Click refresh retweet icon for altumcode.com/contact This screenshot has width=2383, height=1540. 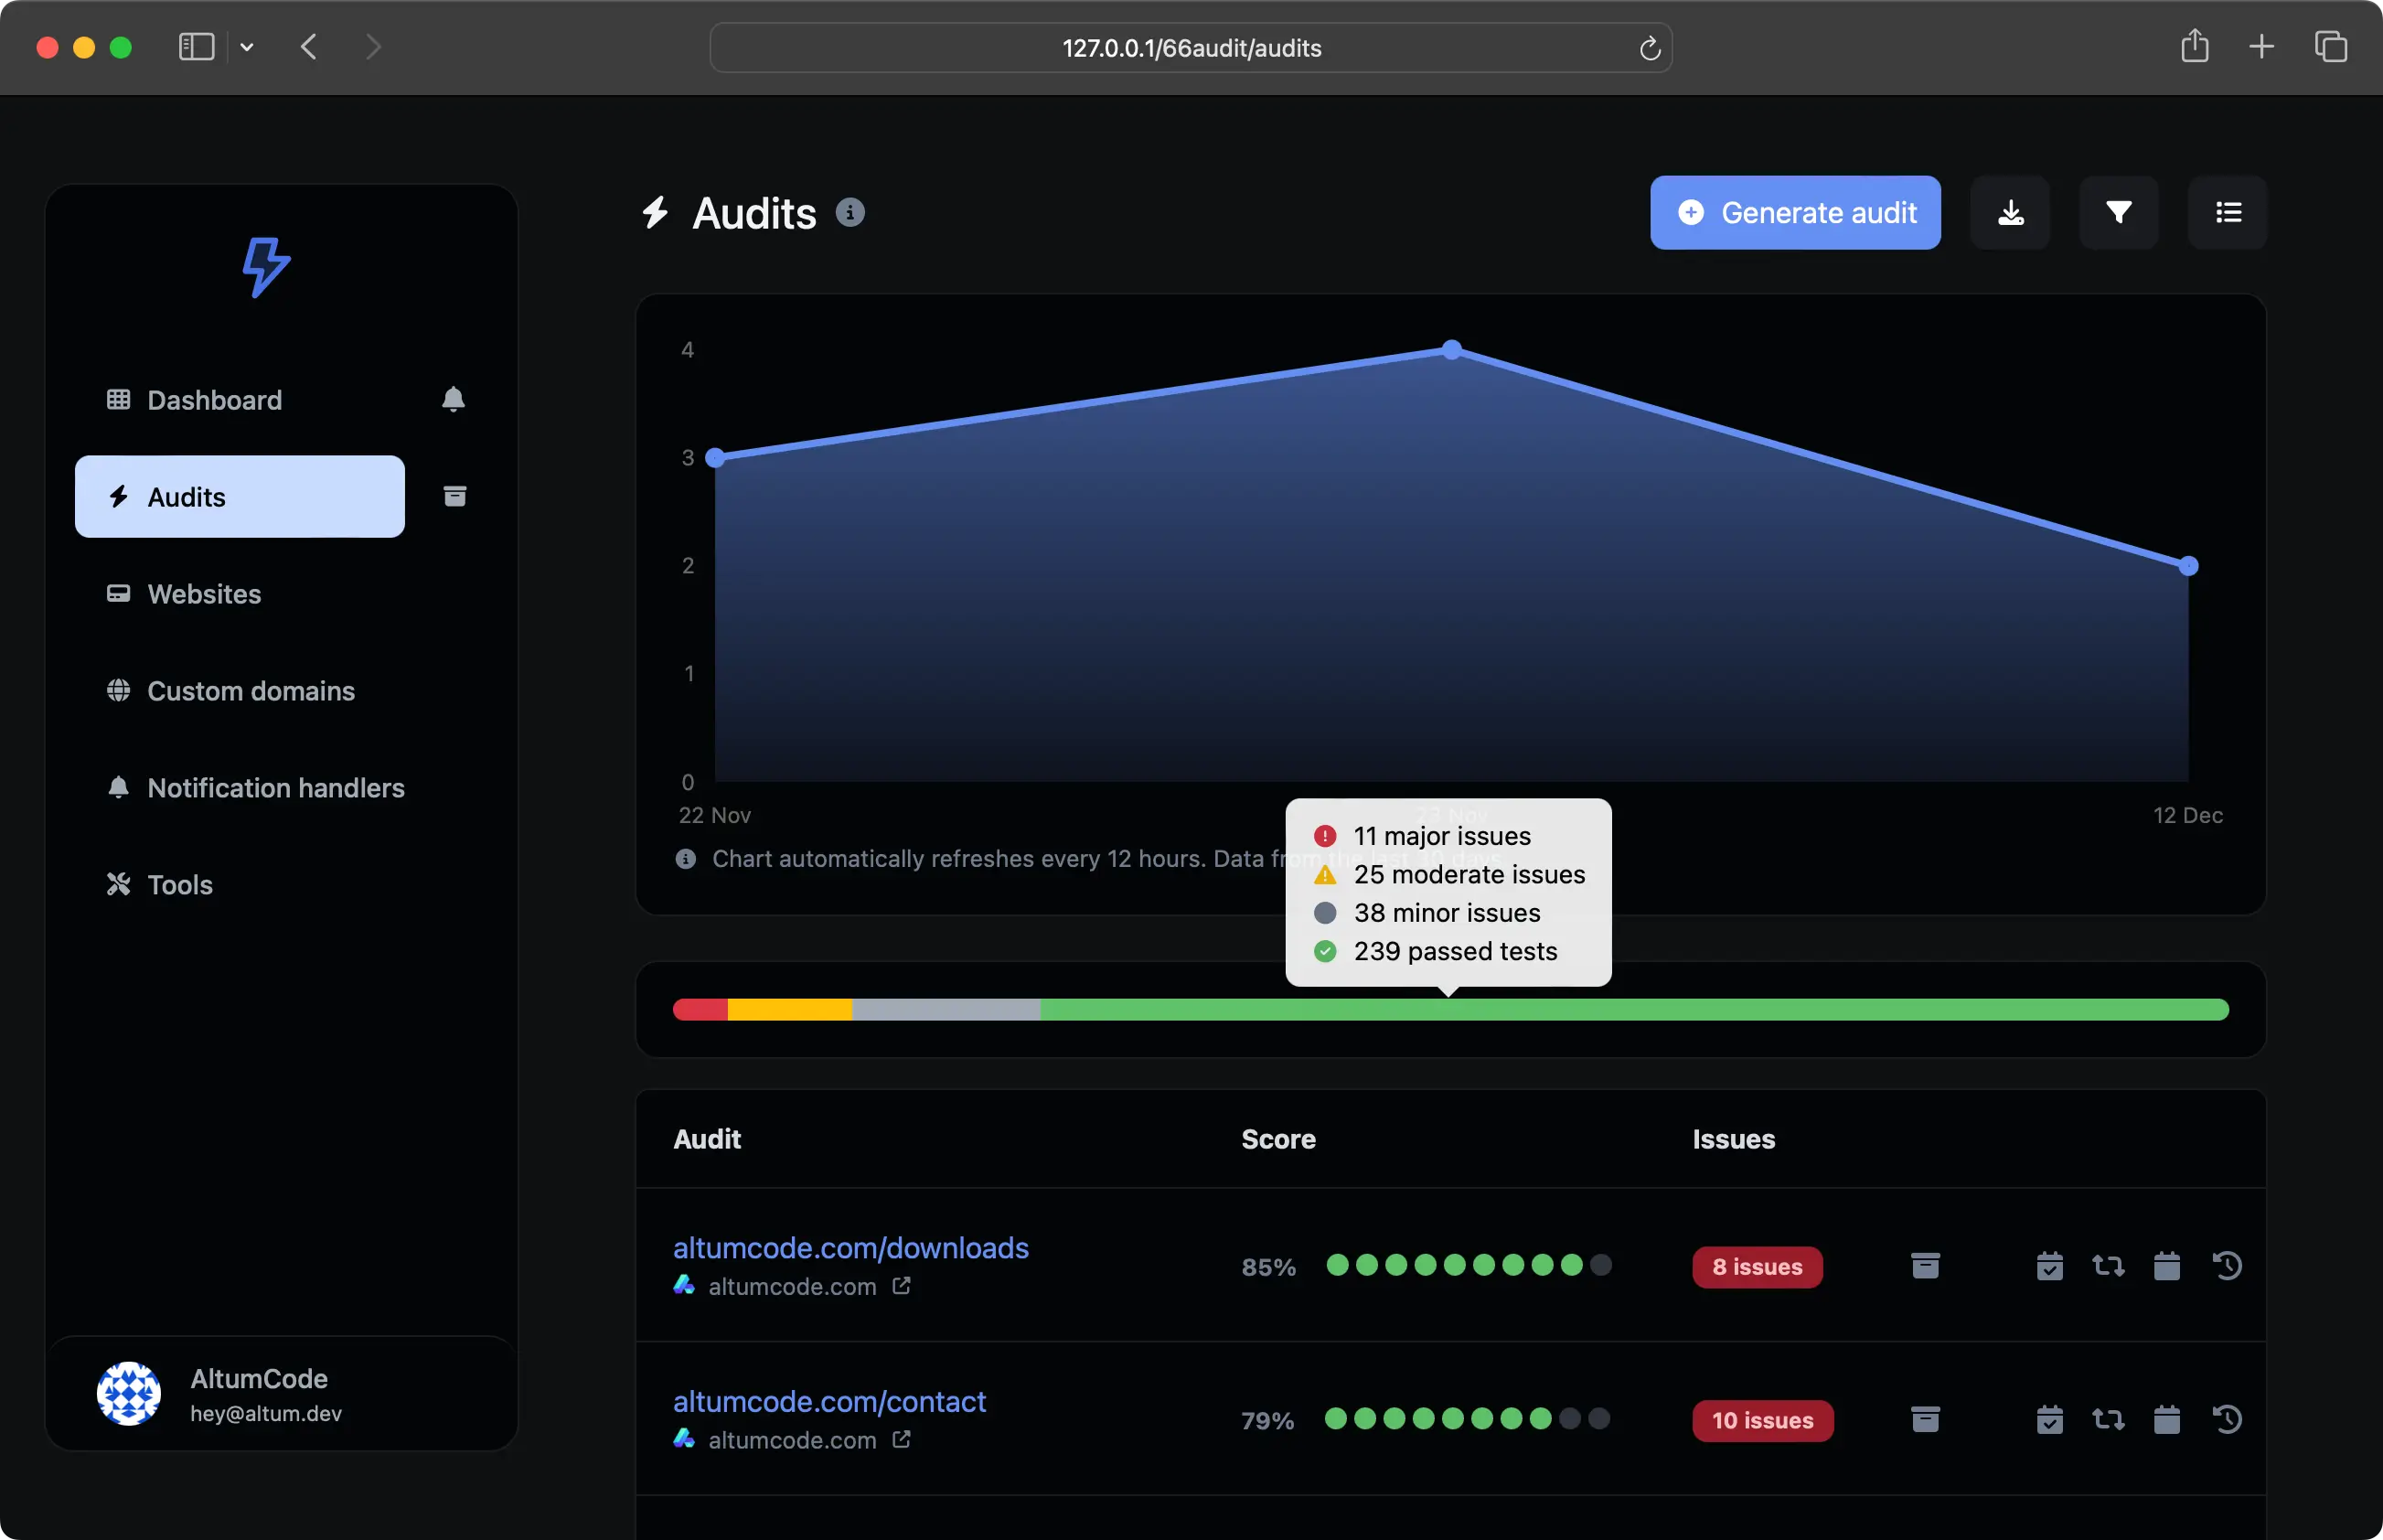point(2108,1420)
